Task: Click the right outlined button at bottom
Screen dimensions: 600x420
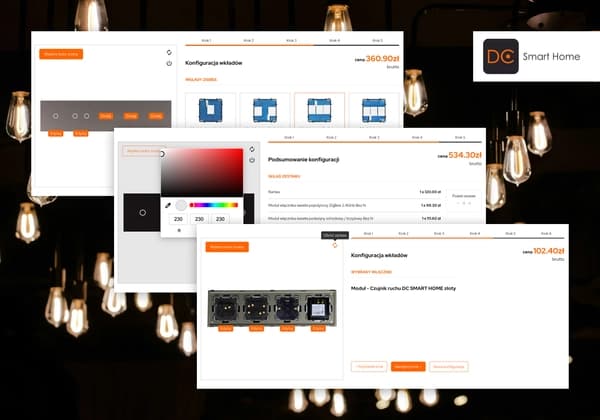Action: coord(449,367)
